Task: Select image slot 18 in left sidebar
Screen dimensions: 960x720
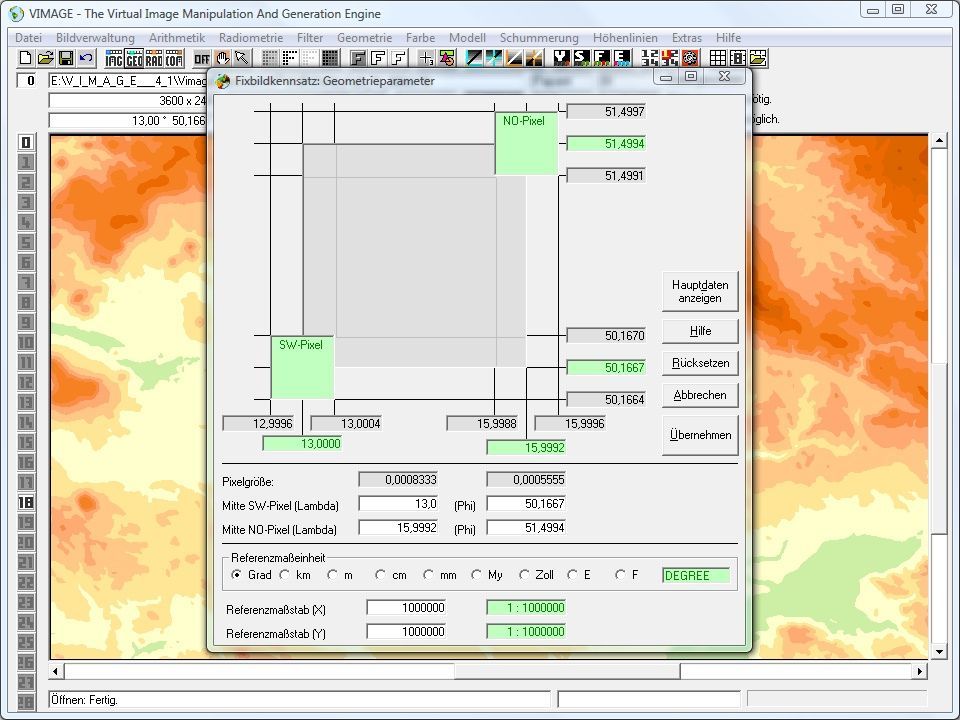Action: [26, 502]
